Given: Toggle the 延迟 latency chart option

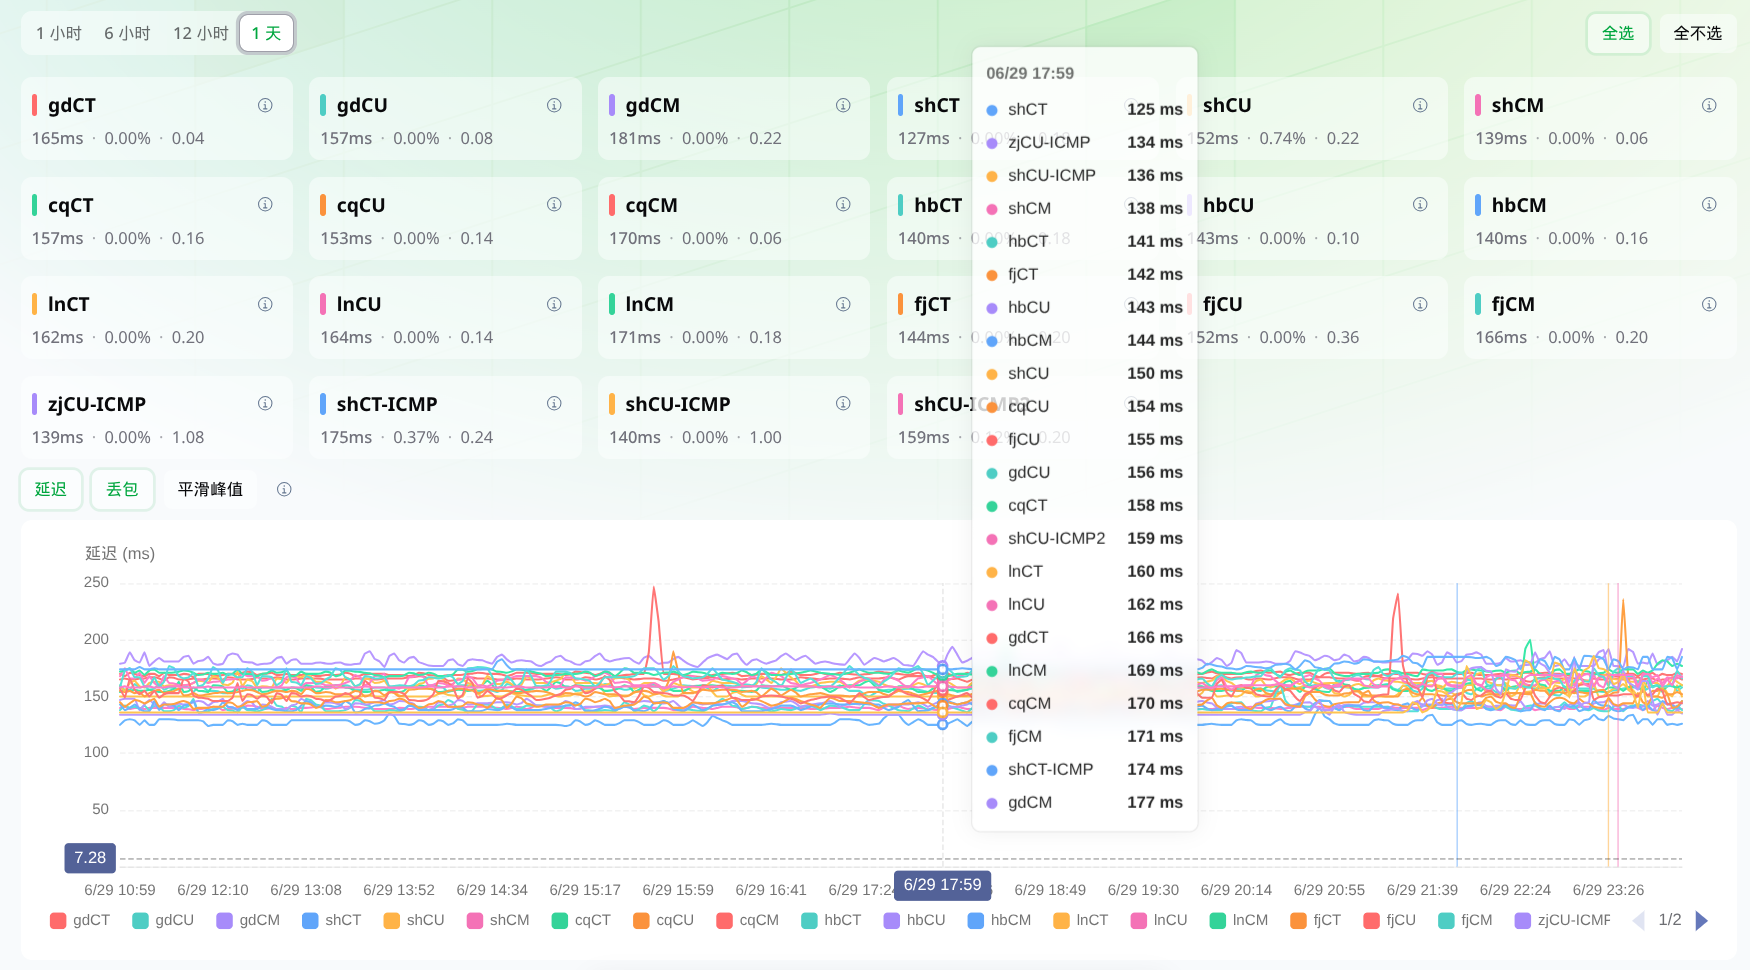Looking at the screenshot, I should click(x=51, y=489).
